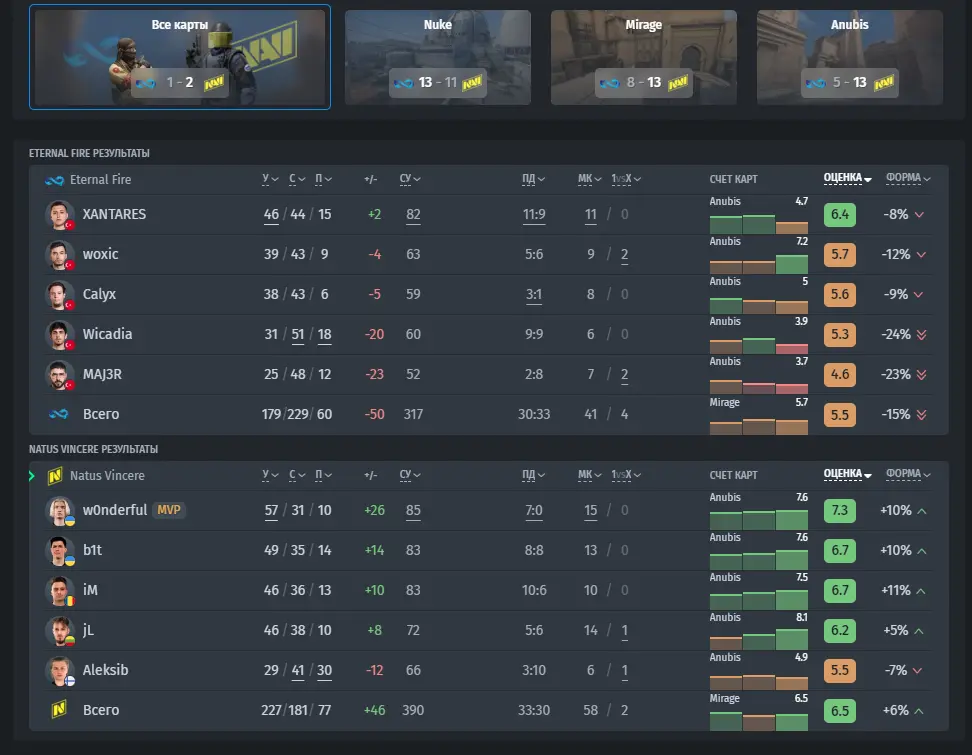Click Wicadia map score bar chart
Screen dimensions: 972x755
click(x=759, y=345)
